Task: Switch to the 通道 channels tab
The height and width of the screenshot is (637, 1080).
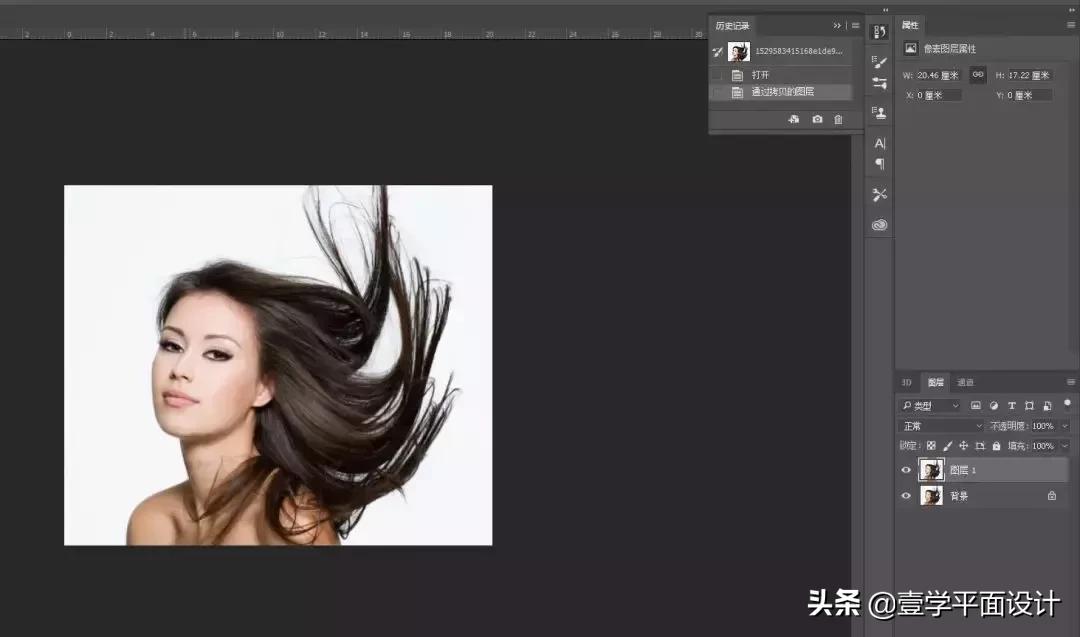Action: click(965, 382)
